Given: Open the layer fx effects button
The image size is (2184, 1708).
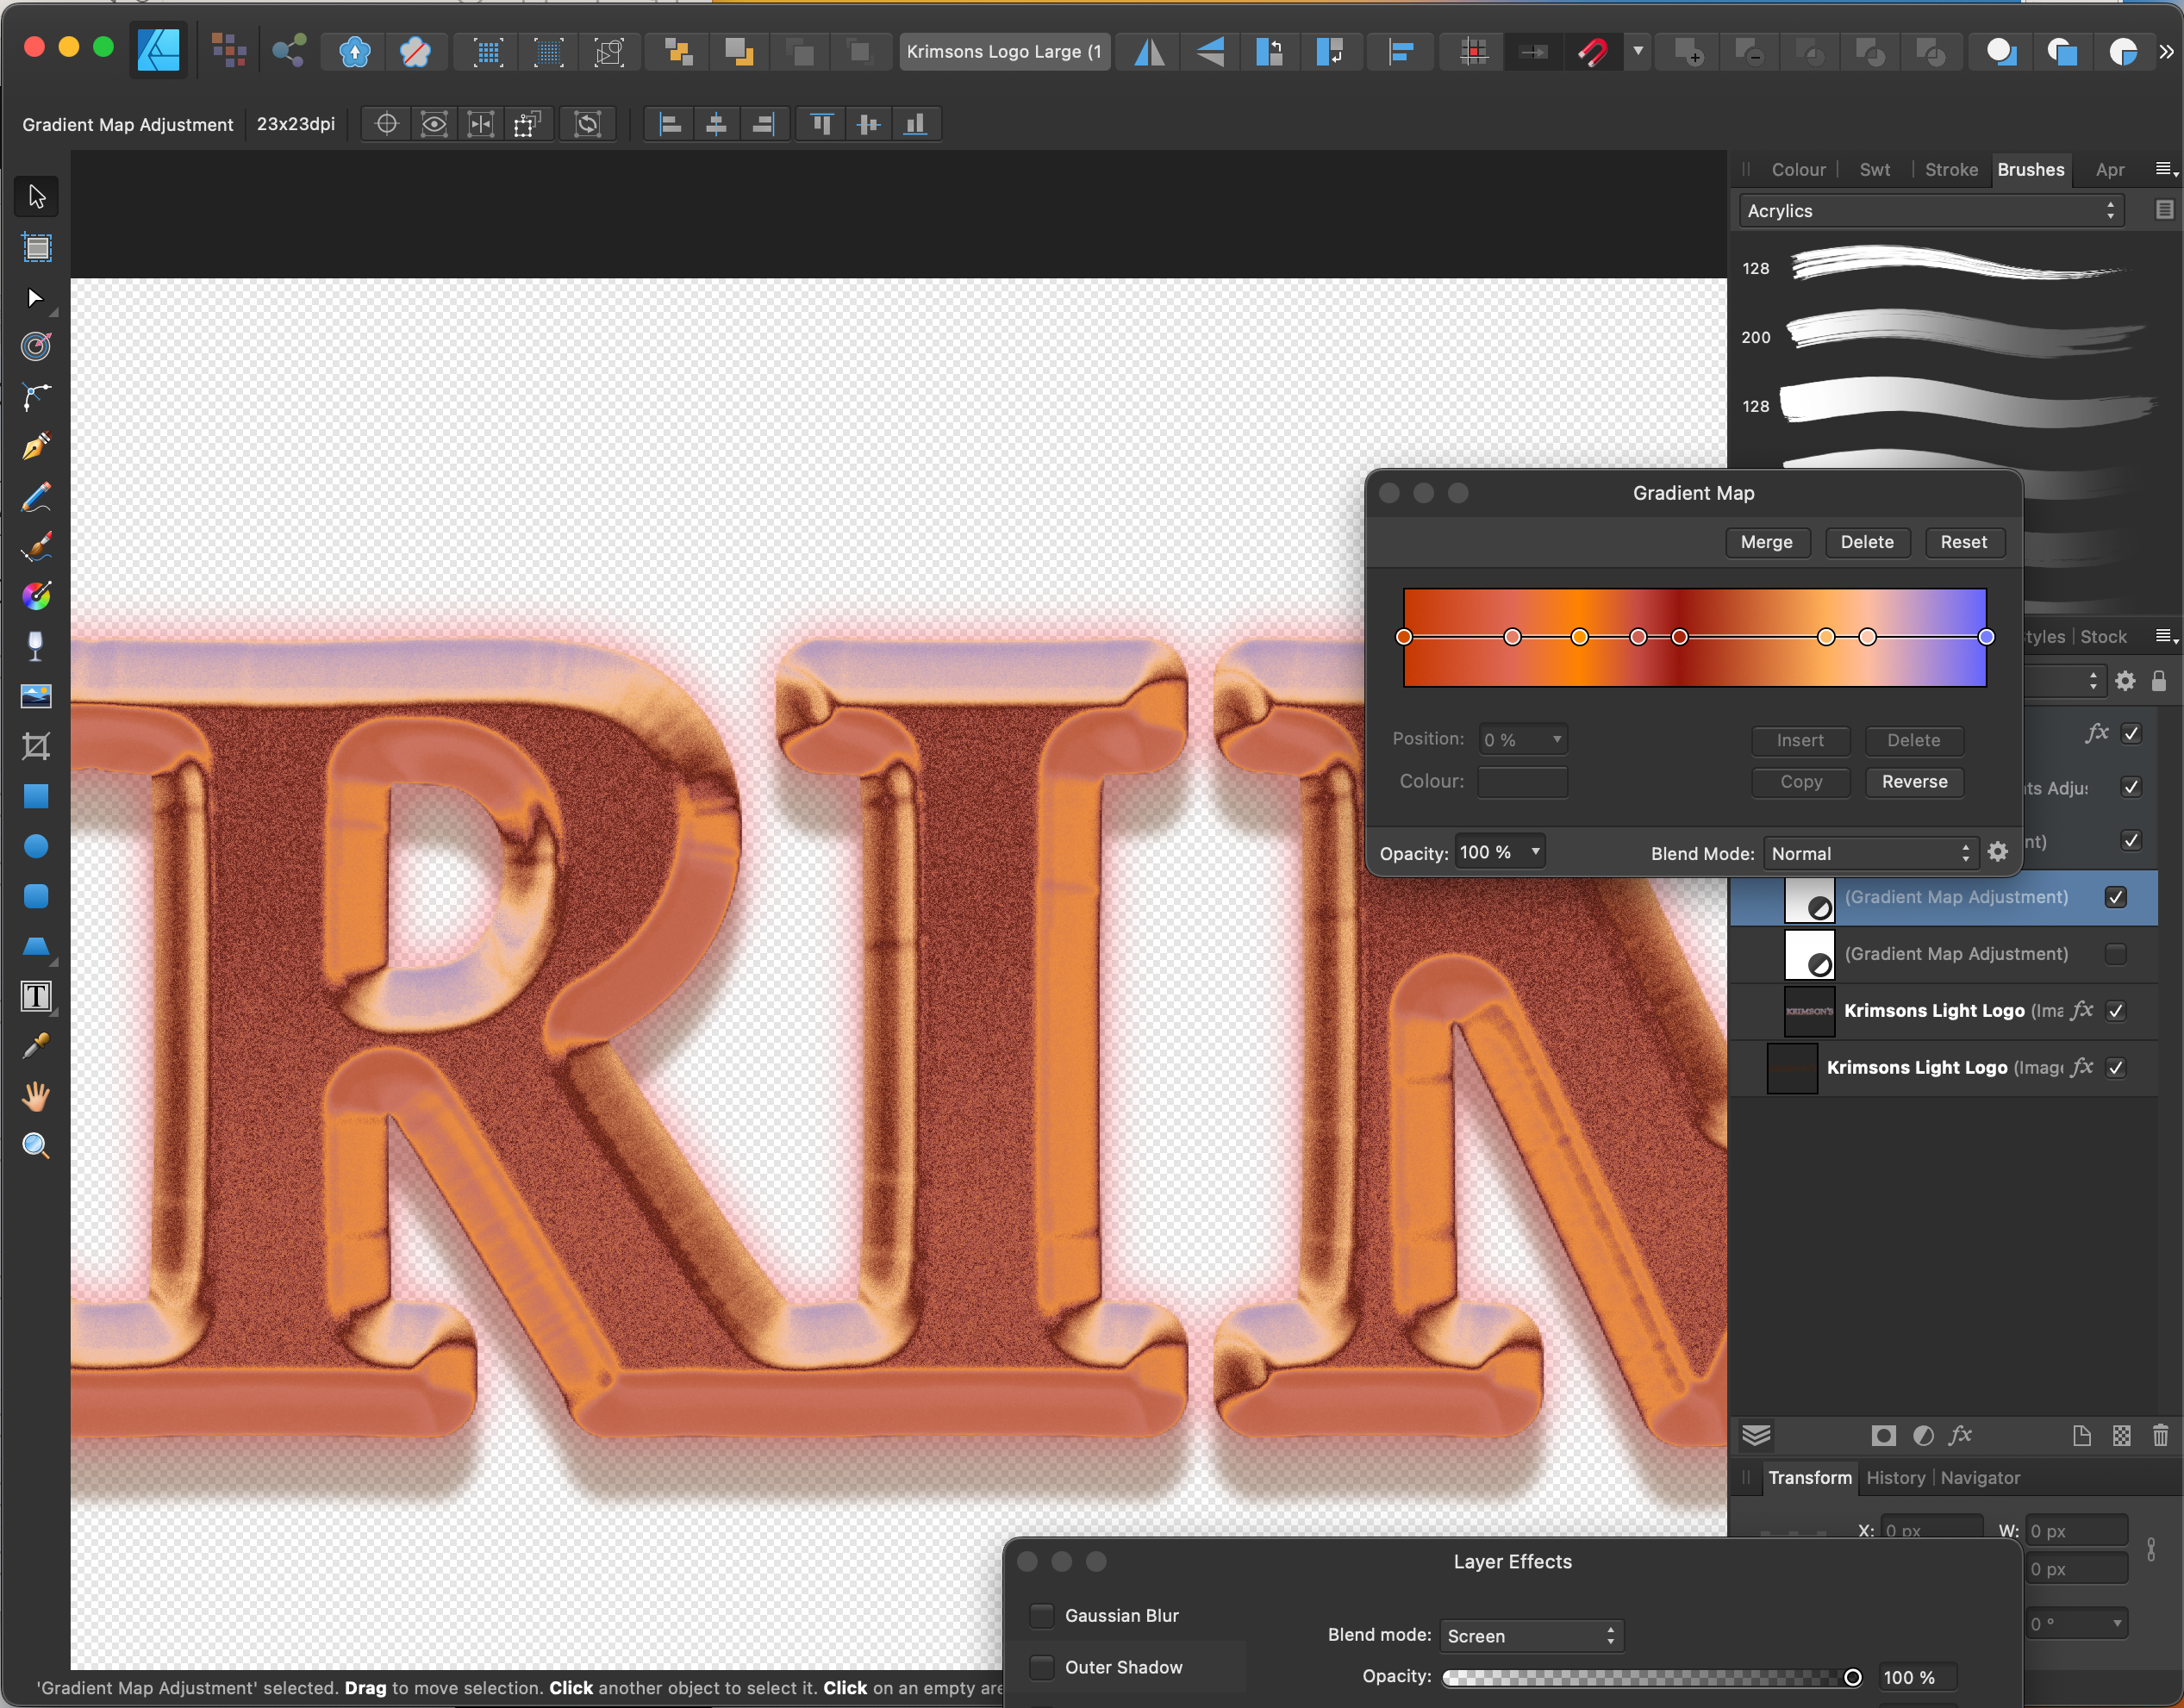Looking at the screenshot, I should tap(1960, 1436).
